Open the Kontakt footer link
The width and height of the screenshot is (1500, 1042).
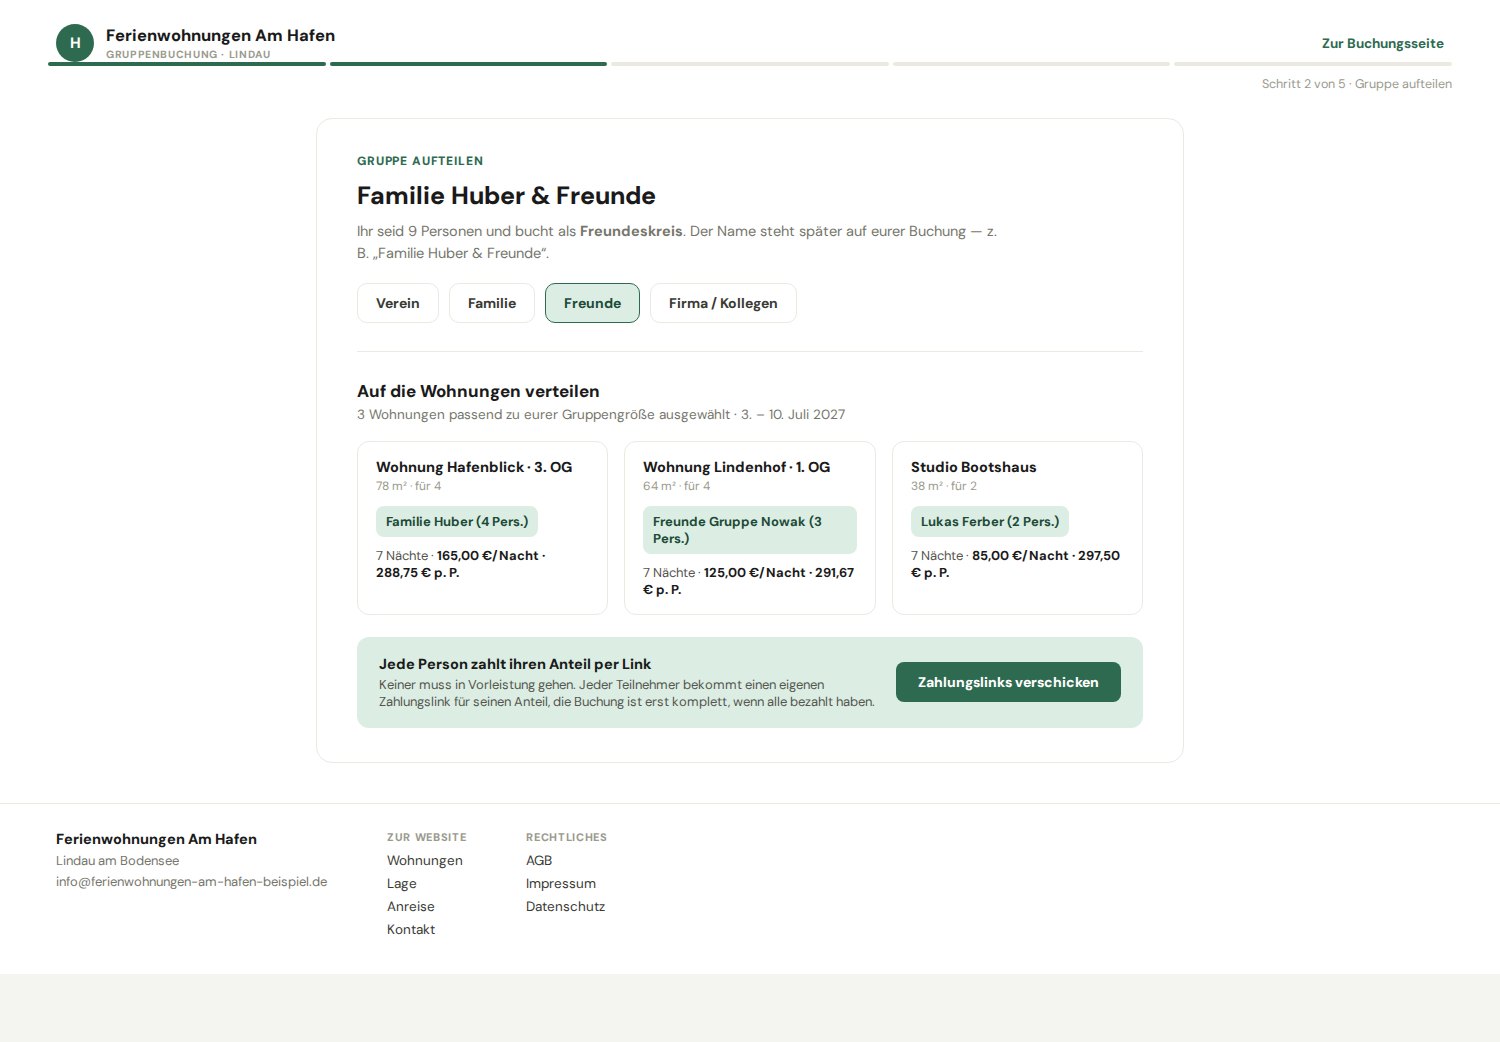[411, 929]
